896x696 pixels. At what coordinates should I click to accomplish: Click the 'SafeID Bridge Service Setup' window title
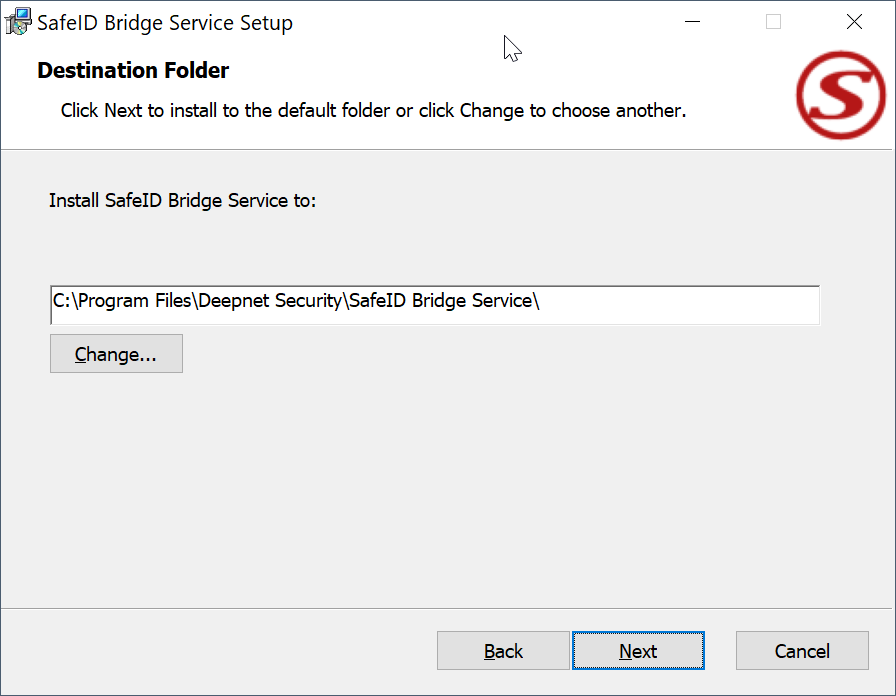pyautogui.click(x=165, y=23)
